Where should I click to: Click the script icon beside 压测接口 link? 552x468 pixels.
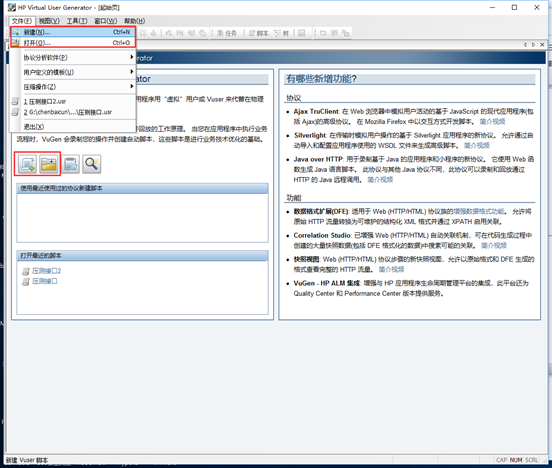[x=26, y=281]
